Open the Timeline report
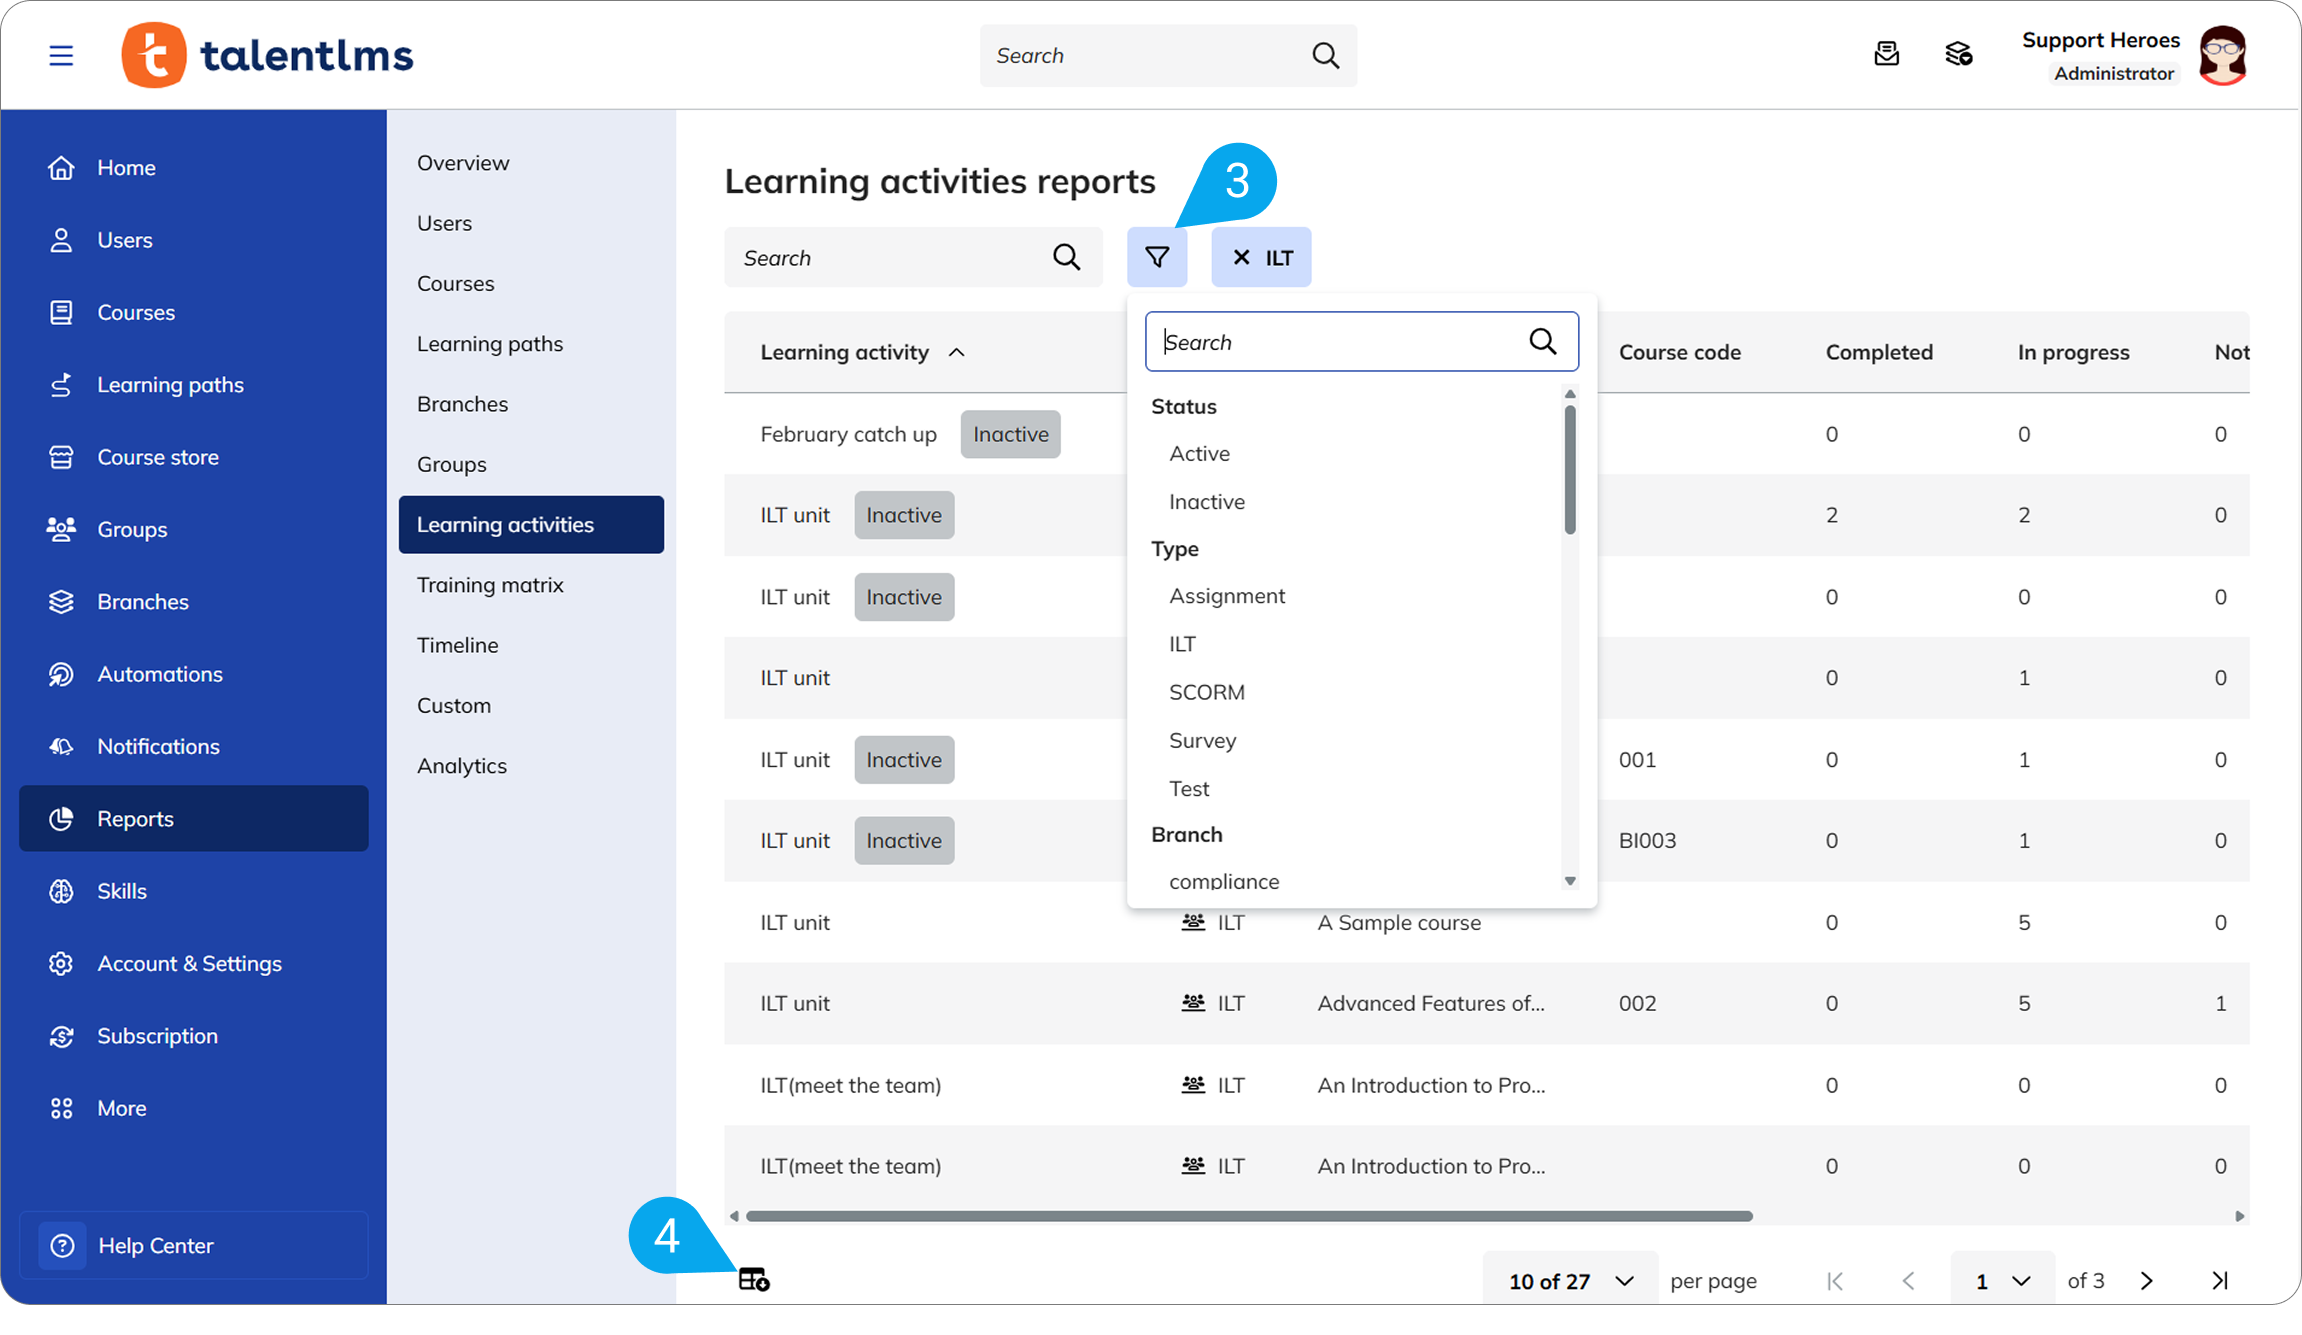2302x1335 pixels. [x=457, y=645]
